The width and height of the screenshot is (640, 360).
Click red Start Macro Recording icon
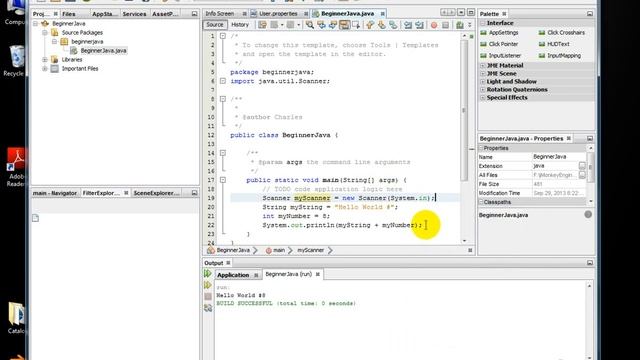pyautogui.click(x=433, y=25)
